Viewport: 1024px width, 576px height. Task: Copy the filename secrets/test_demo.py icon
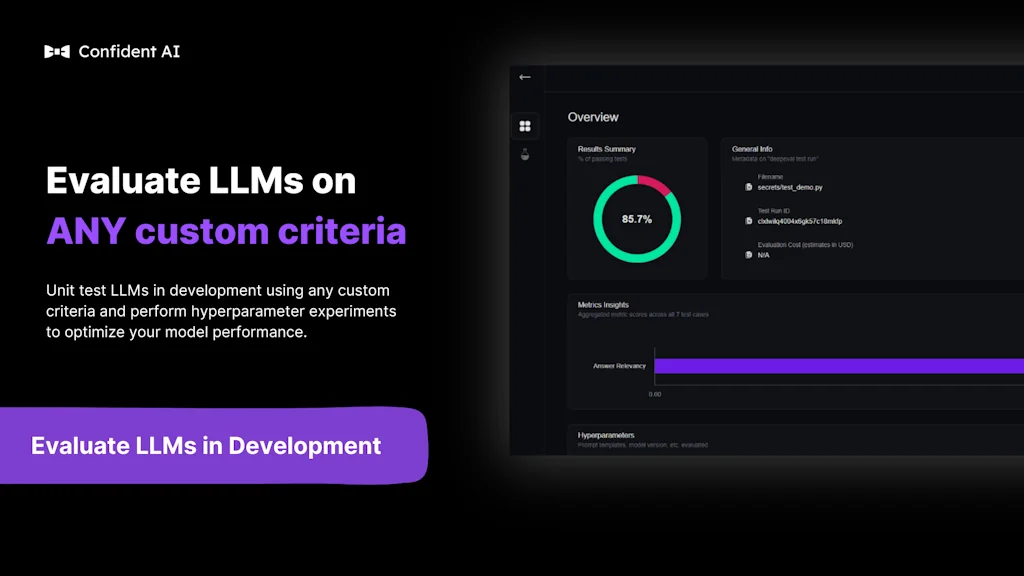tap(748, 187)
